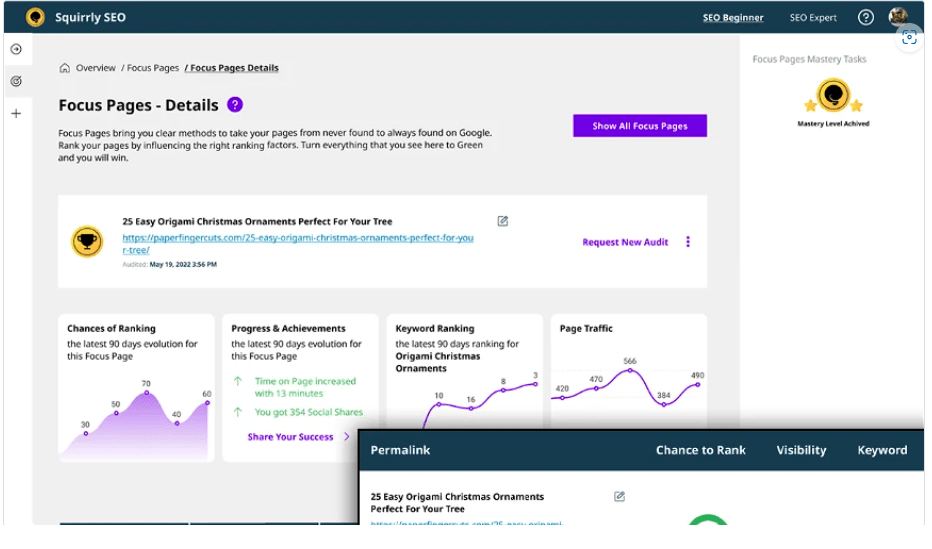Go to Overview breadcrumb
932x549 pixels.
[96, 68]
